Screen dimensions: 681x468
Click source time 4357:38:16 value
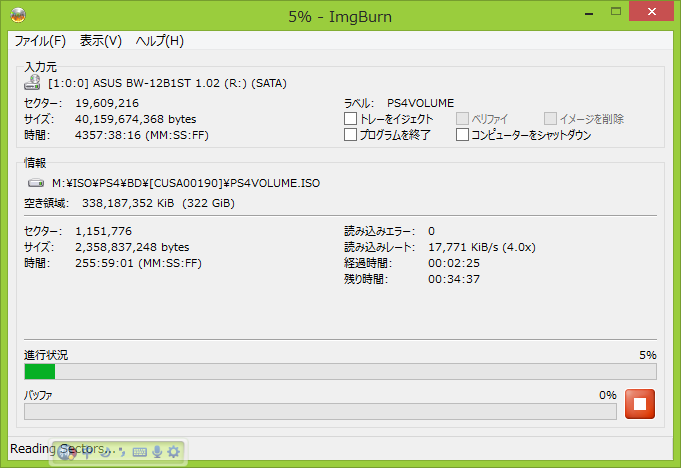click(x=142, y=135)
